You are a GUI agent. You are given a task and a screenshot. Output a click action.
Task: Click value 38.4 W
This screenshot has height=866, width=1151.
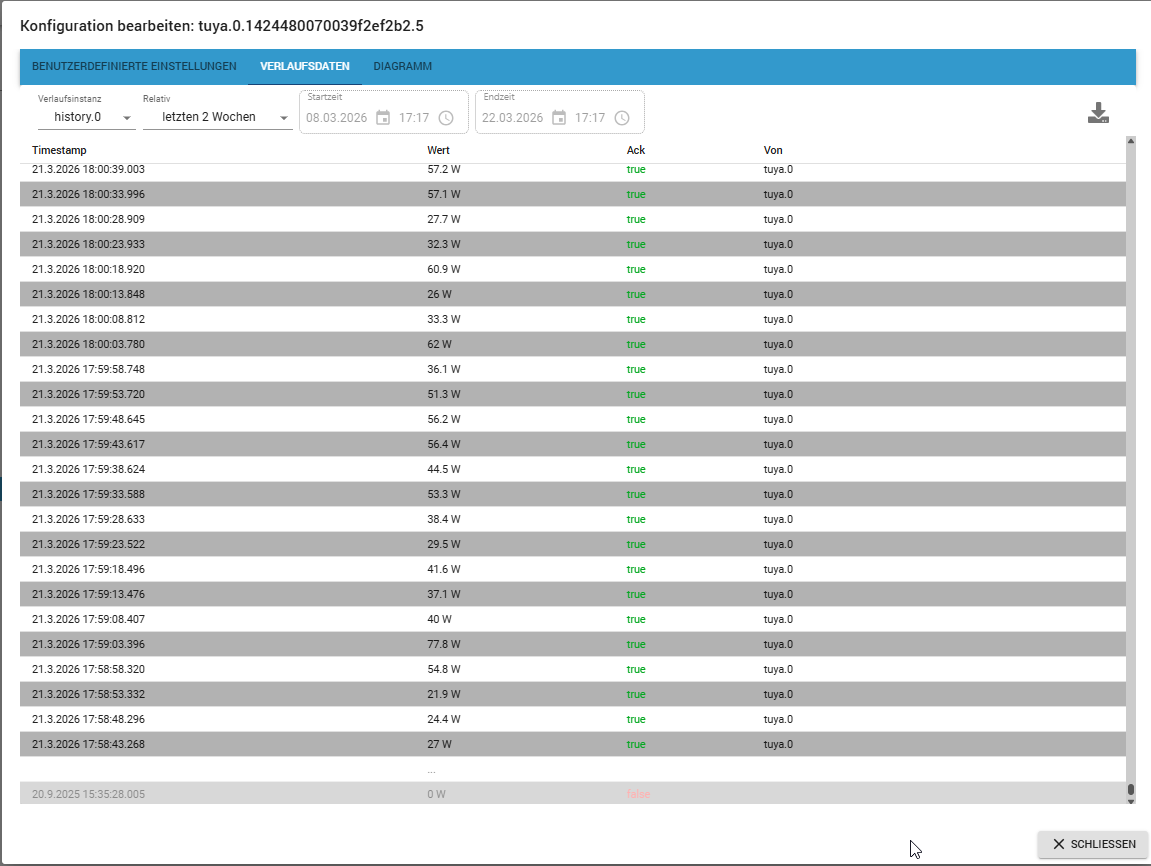[x=443, y=519]
